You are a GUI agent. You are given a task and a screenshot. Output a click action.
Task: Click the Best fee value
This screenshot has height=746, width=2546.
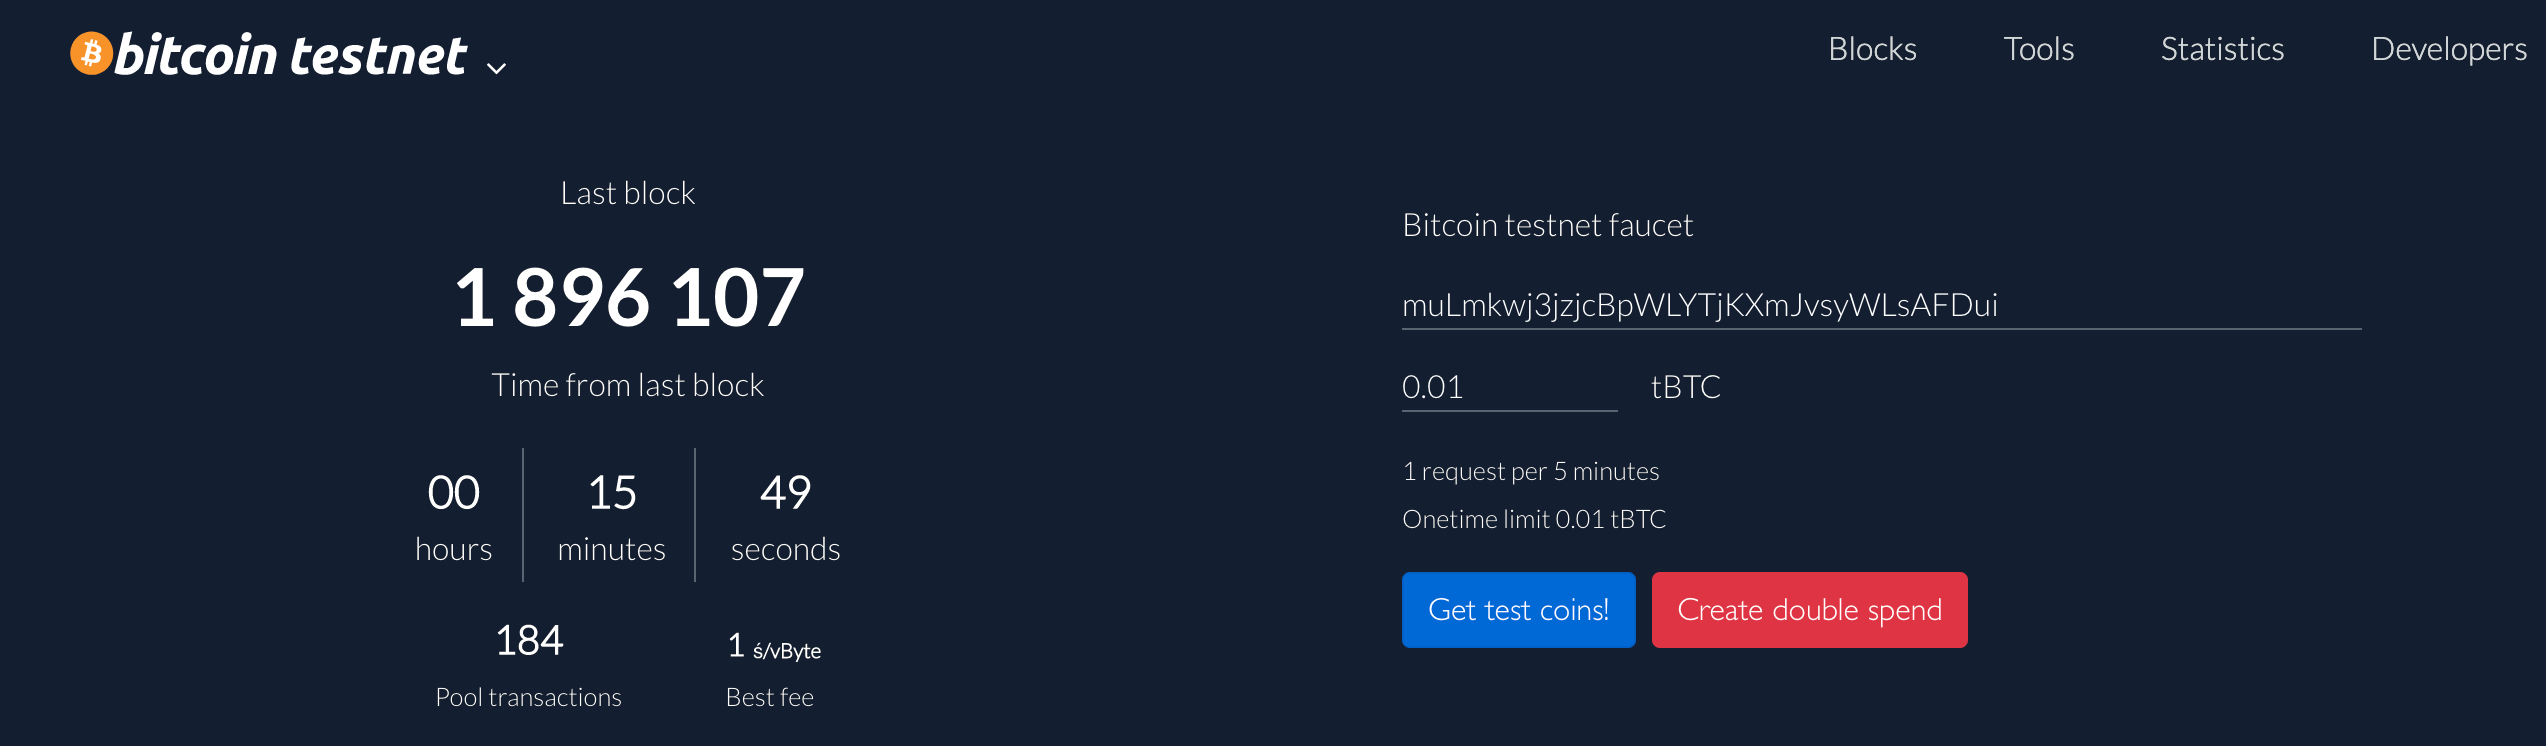(x=773, y=647)
